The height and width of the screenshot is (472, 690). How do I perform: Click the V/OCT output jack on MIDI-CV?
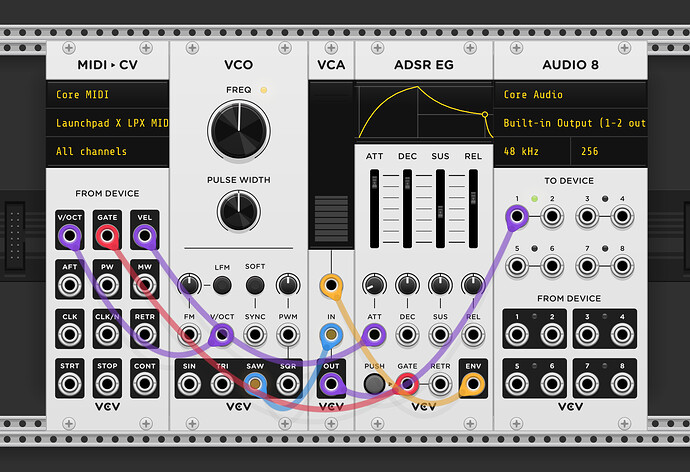pos(70,236)
